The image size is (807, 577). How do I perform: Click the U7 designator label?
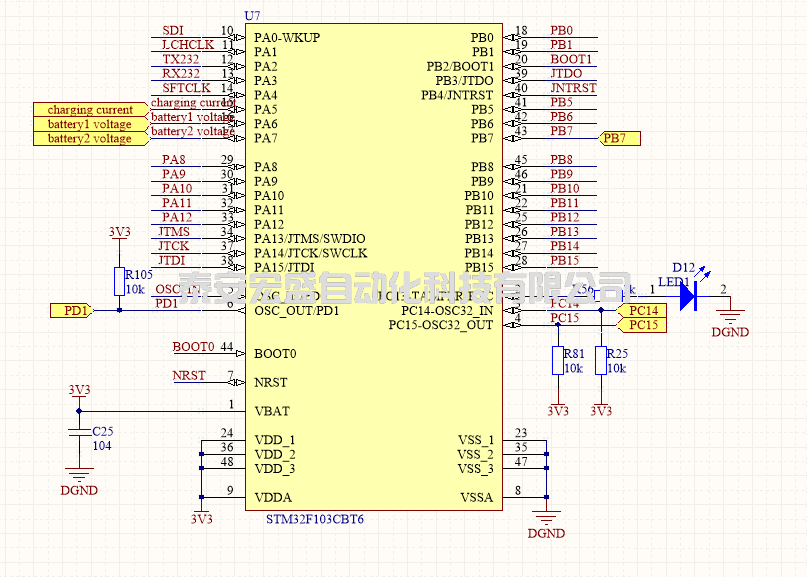[252, 17]
